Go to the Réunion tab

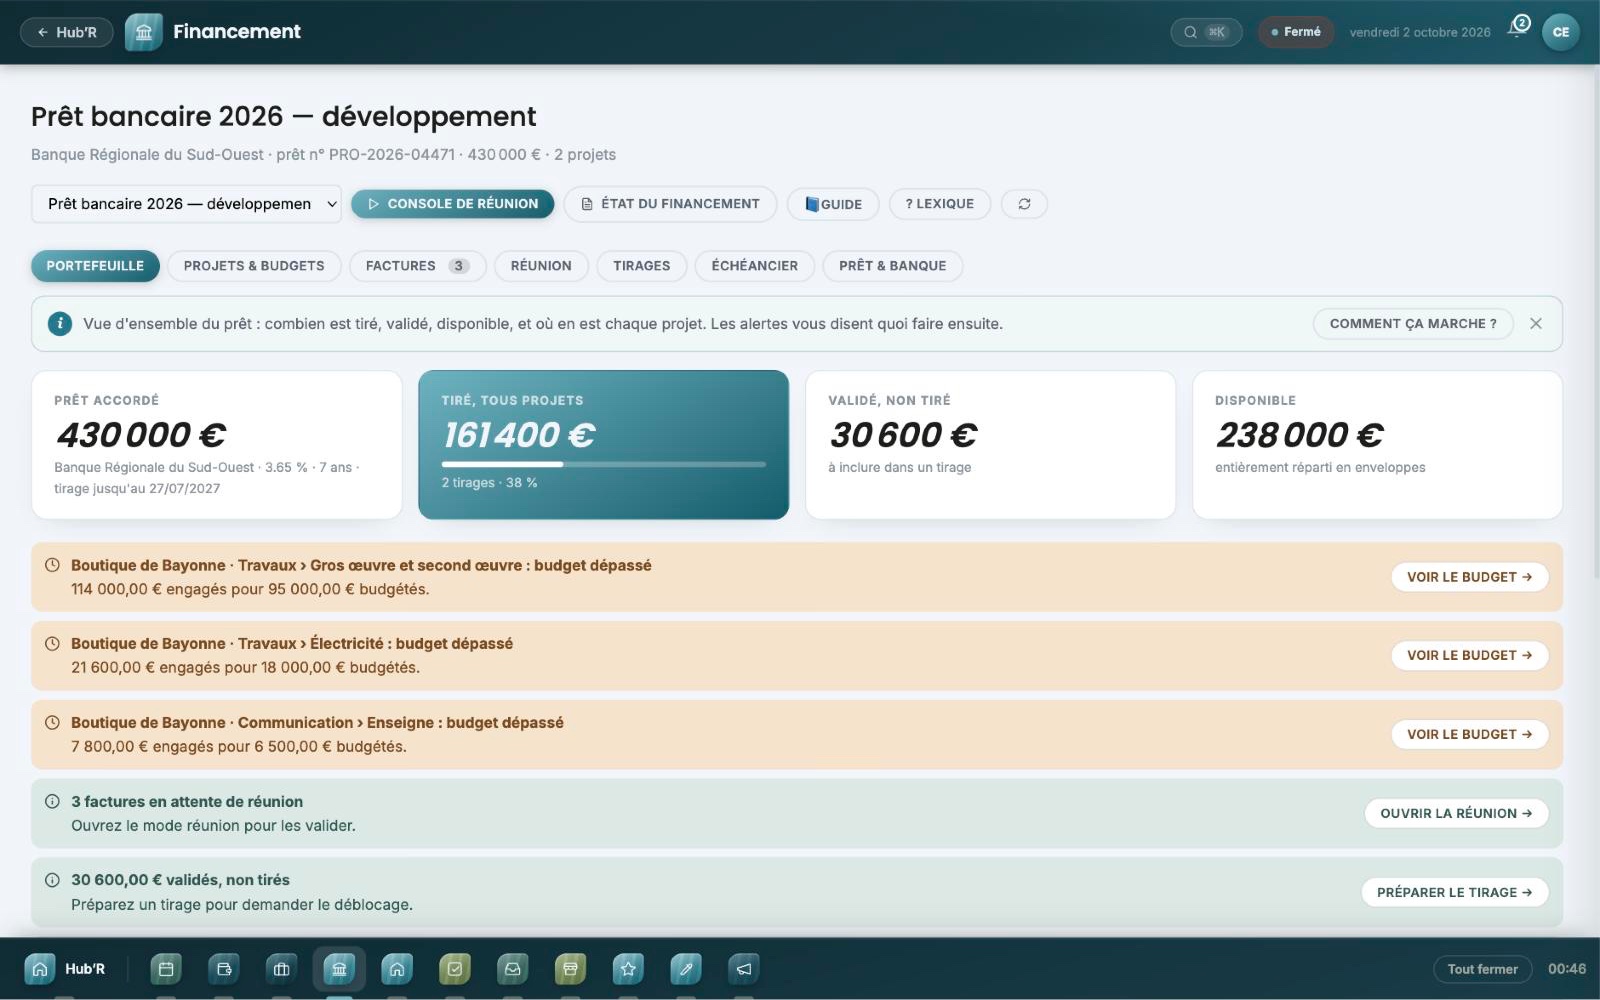(541, 266)
